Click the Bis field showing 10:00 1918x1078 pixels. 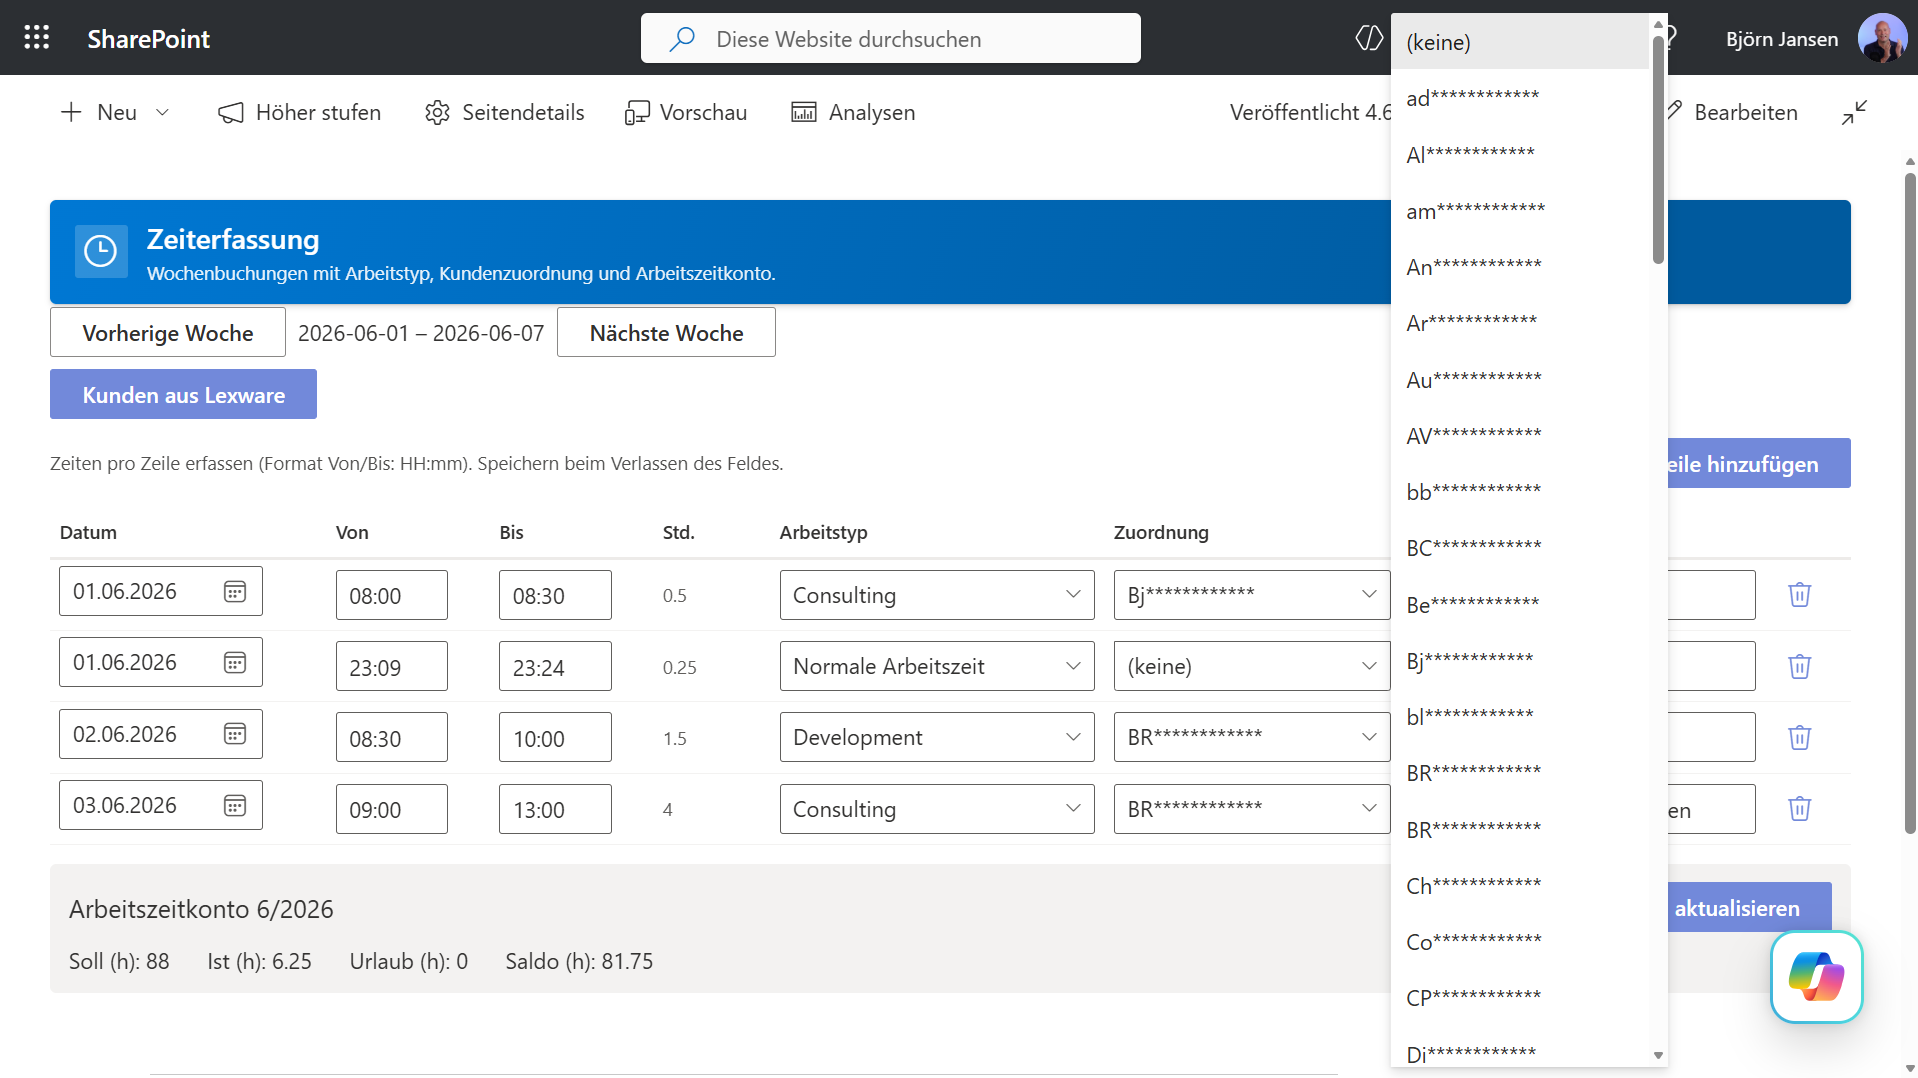(x=555, y=737)
